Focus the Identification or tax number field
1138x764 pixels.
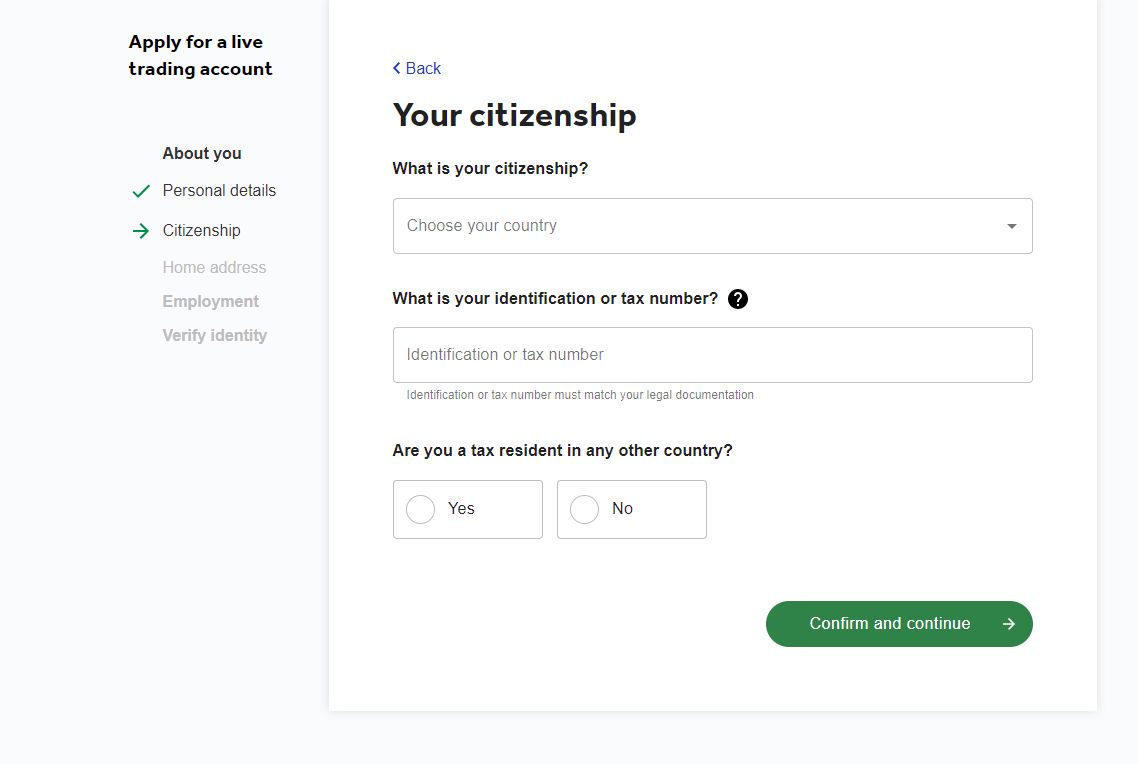click(713, 355)
